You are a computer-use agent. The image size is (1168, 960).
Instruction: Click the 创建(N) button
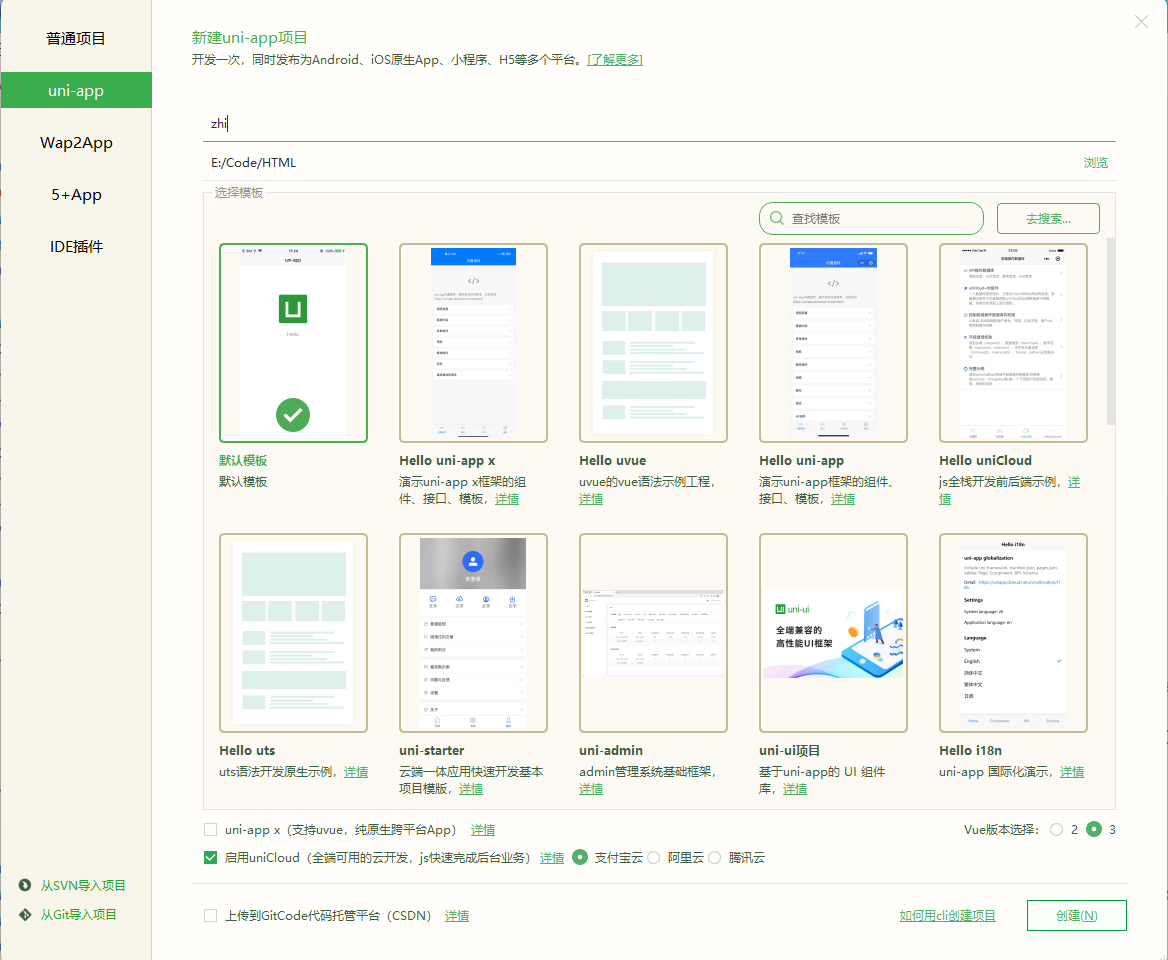click(1076, 915)
